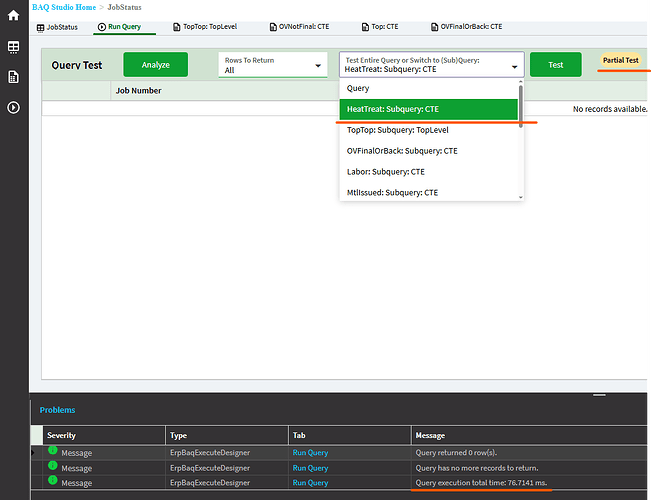The image size is (651, 500).
Task: Select the OVNotFinal: CTE tab
Action: point(301,27)
